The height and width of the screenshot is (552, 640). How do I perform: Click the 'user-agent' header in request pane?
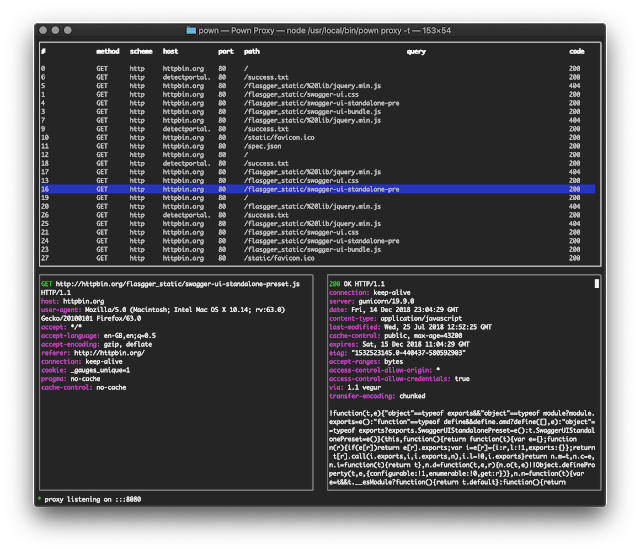pyautogui.click(x=163, y=314)
